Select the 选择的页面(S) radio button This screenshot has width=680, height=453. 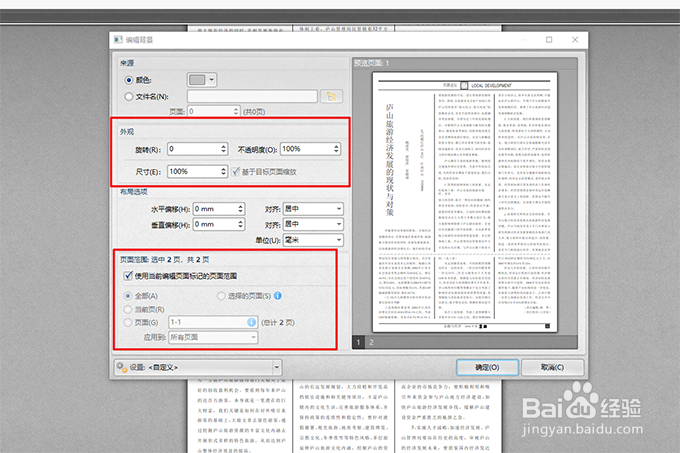pyautogui.click(x=221, y=296)
